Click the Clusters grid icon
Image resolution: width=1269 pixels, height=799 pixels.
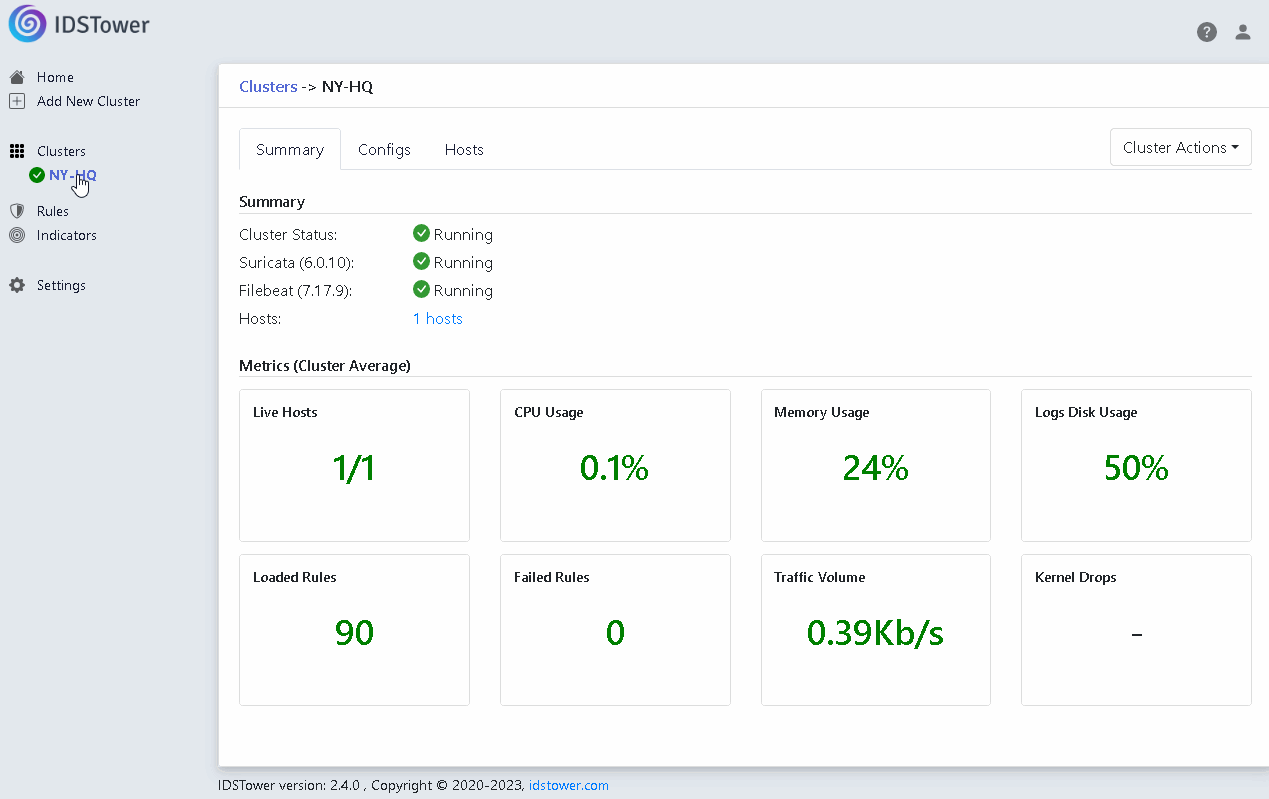pyautogui.click(x=17, y=151)
